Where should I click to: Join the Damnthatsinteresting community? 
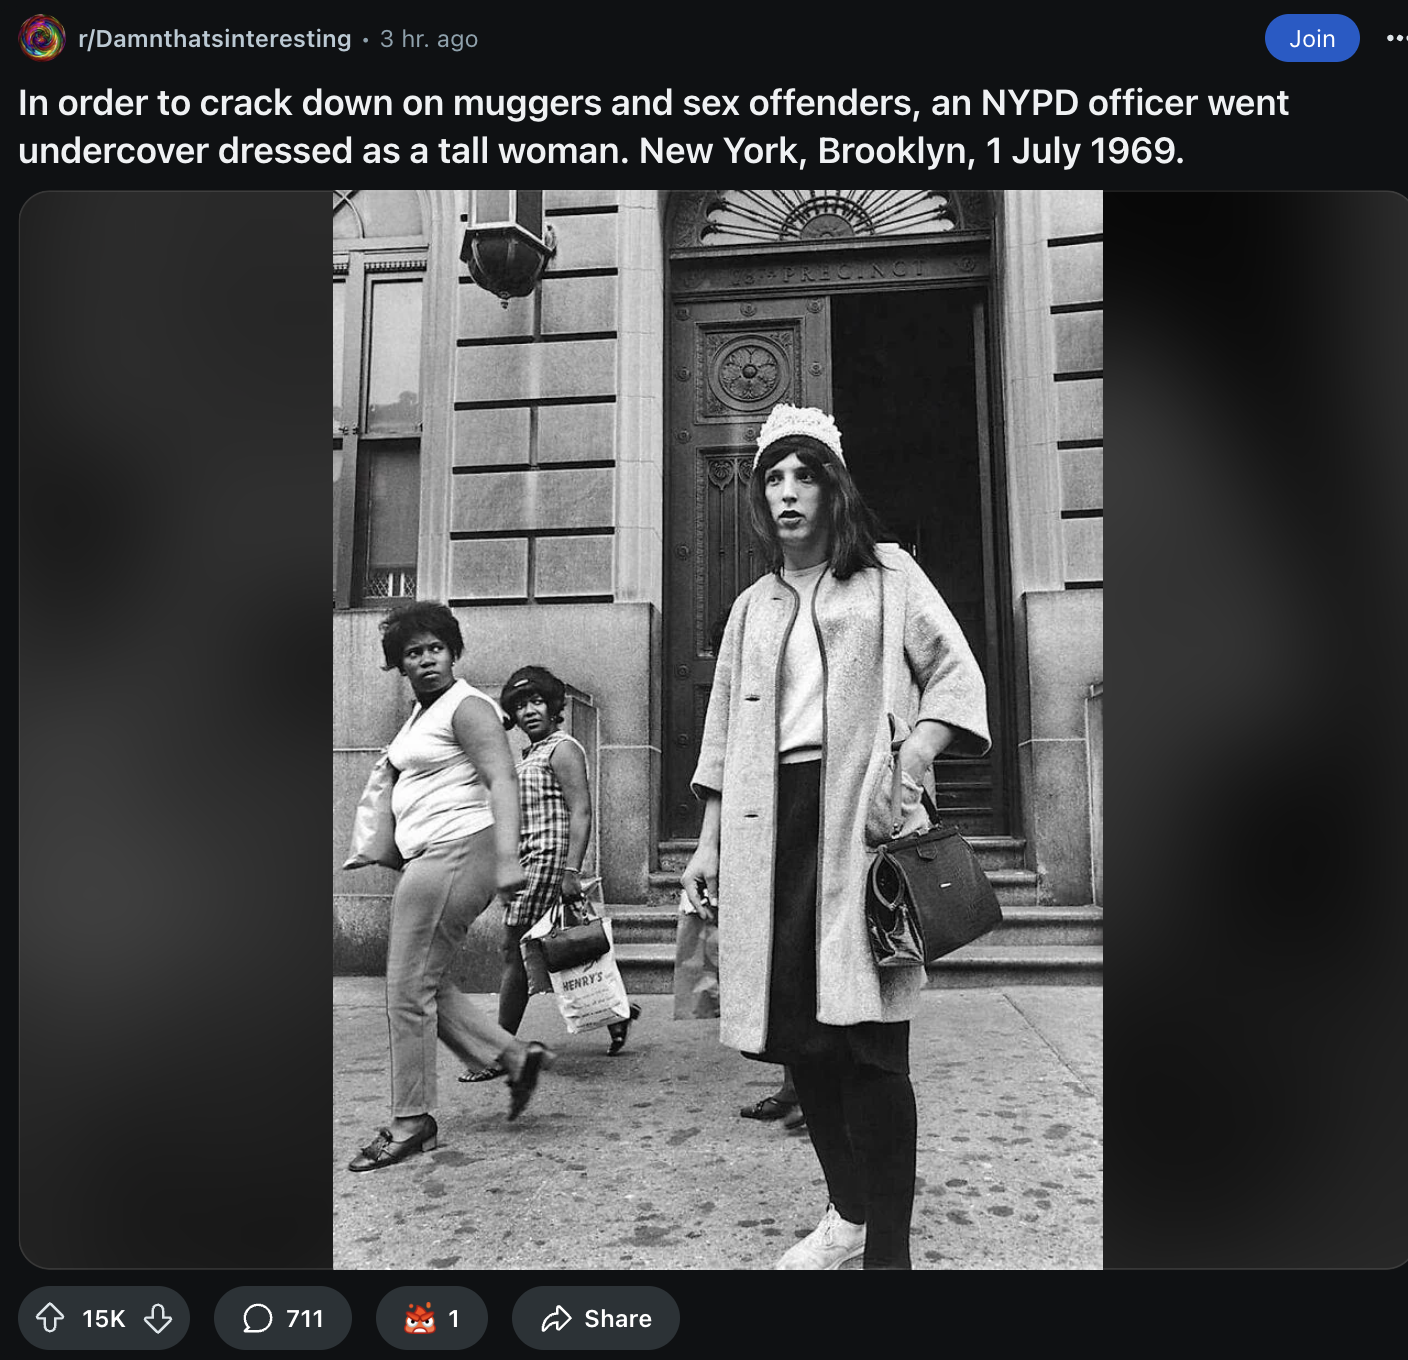click(x=1312, y=38)
